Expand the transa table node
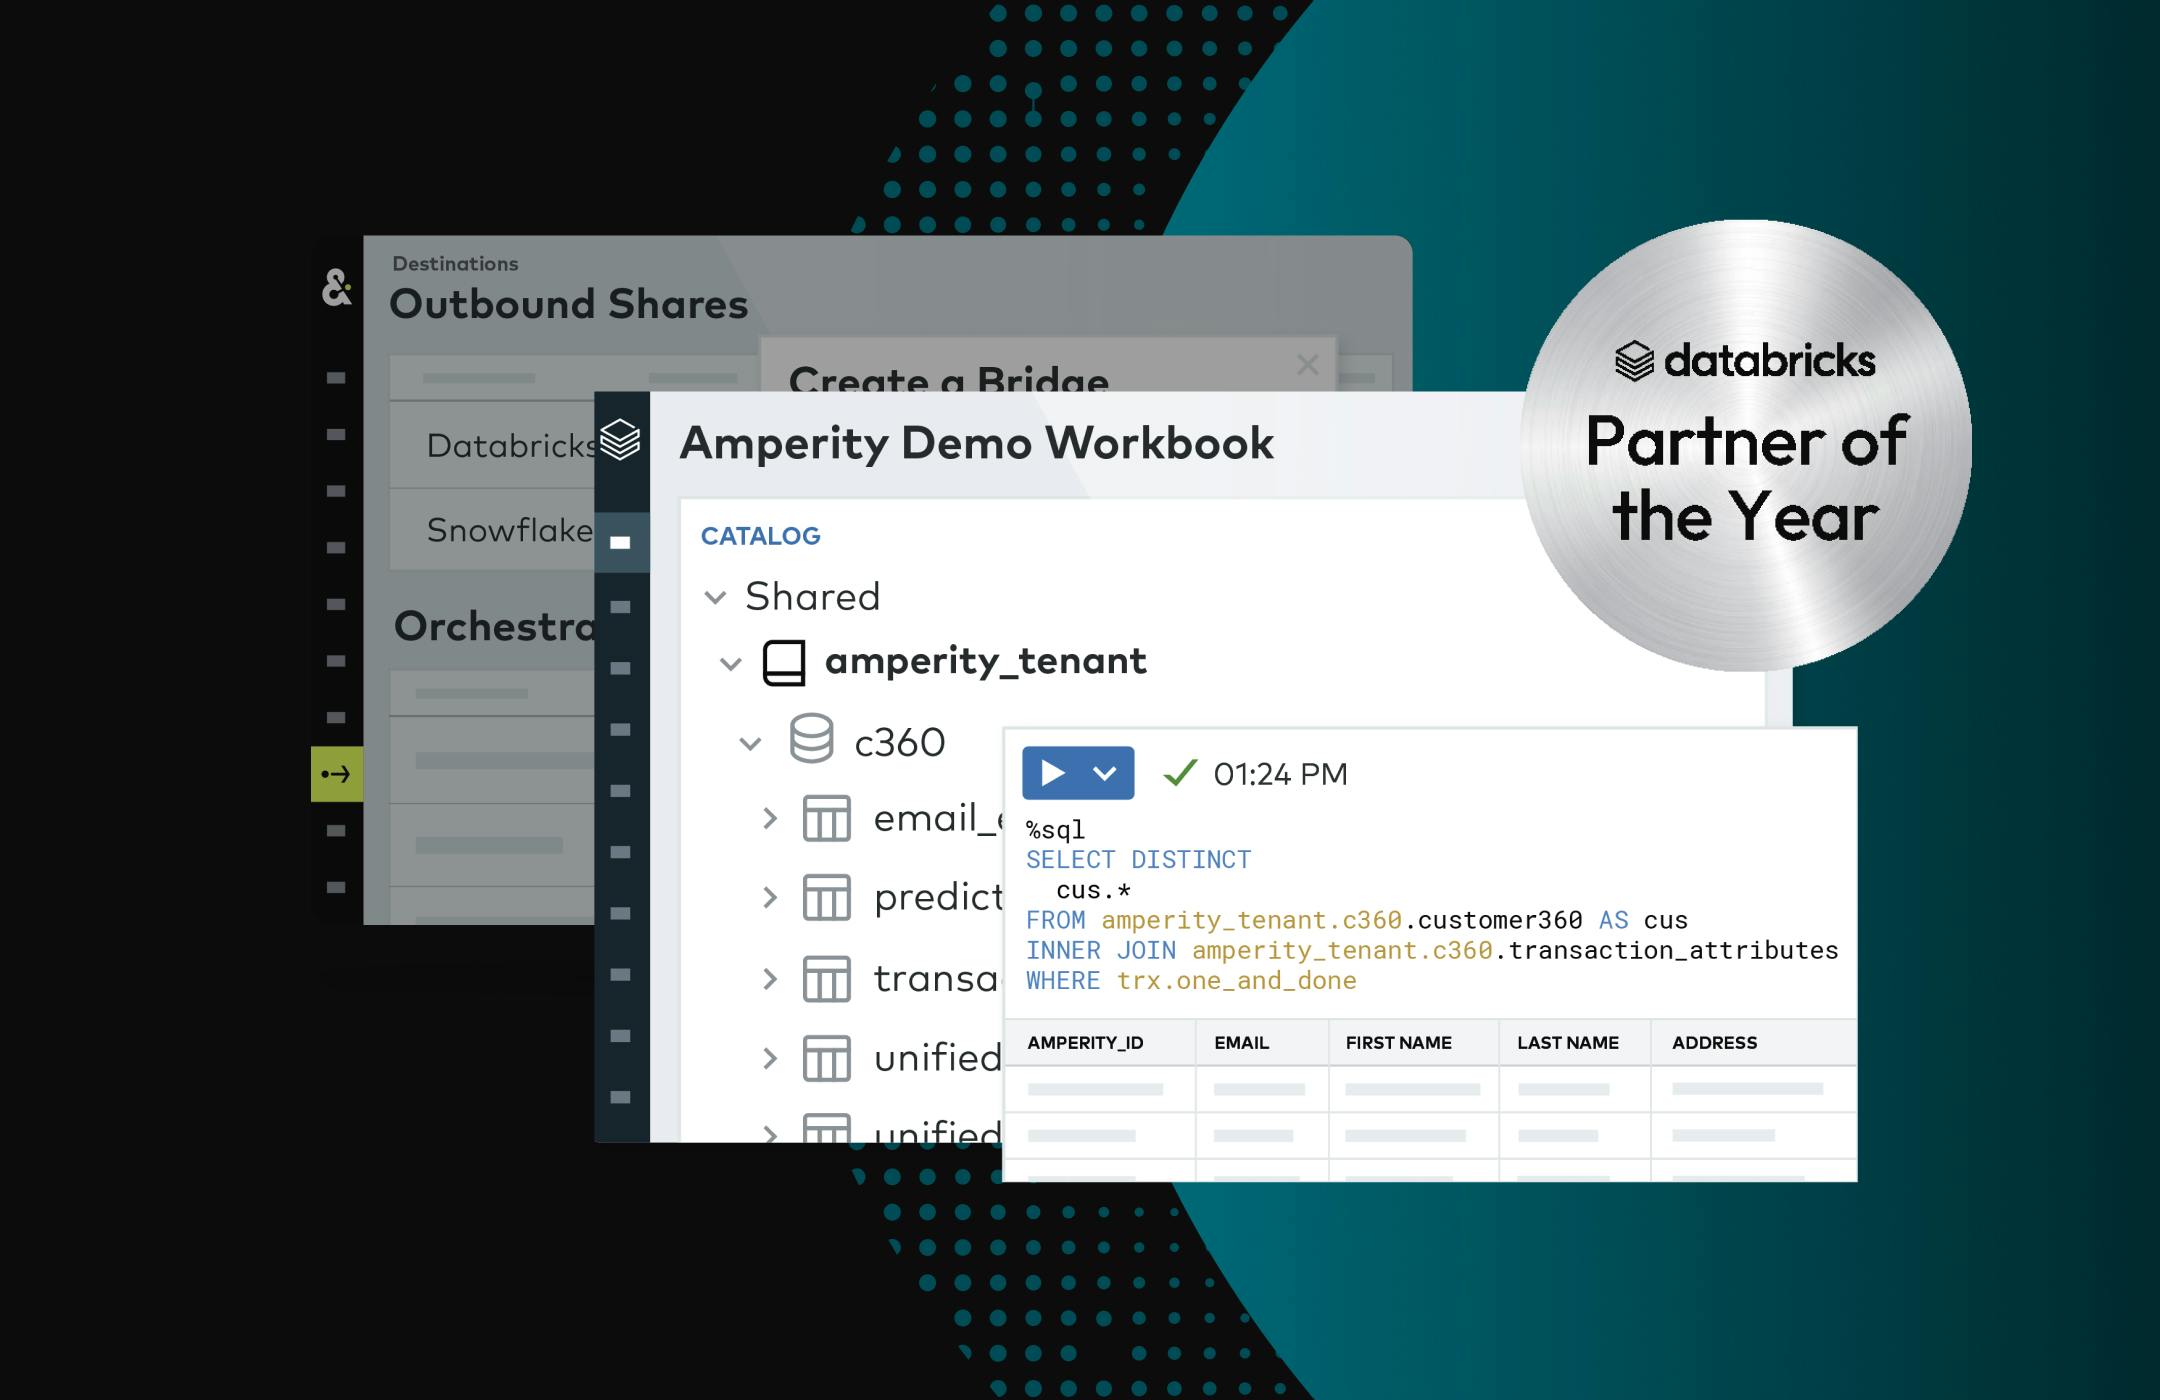This screenshot has width=2160, height=1400. click(x=770, y=978)
